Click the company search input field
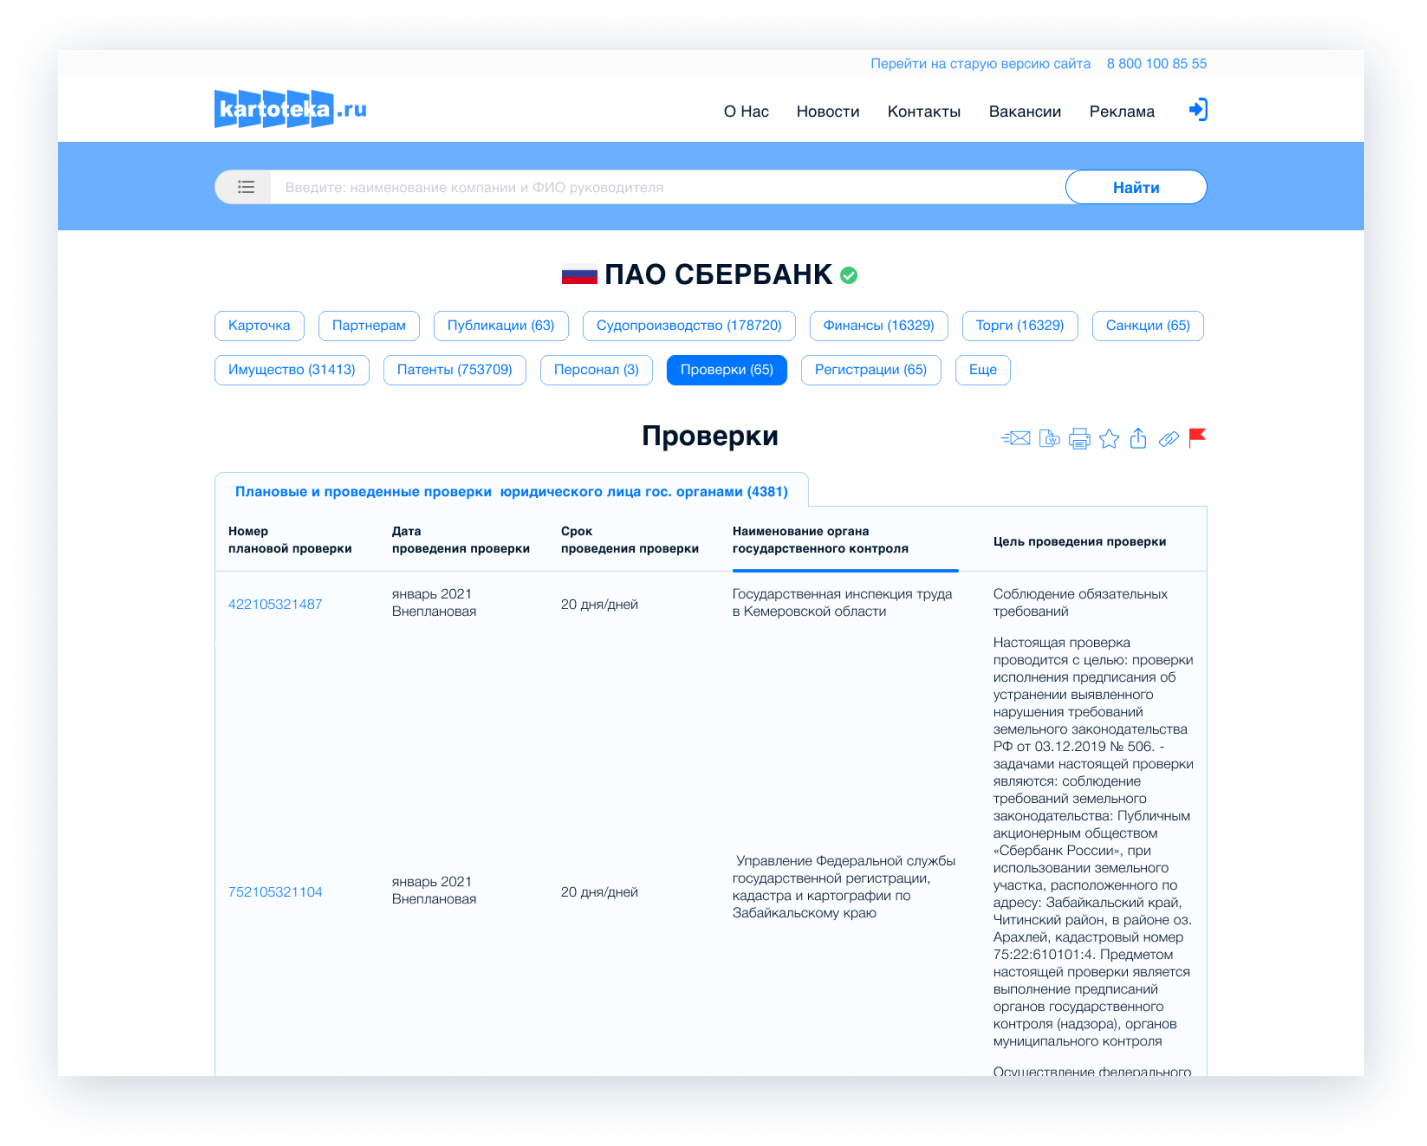The width and height of the screenshot is (1427, 1146). click(x=668, y=187)
